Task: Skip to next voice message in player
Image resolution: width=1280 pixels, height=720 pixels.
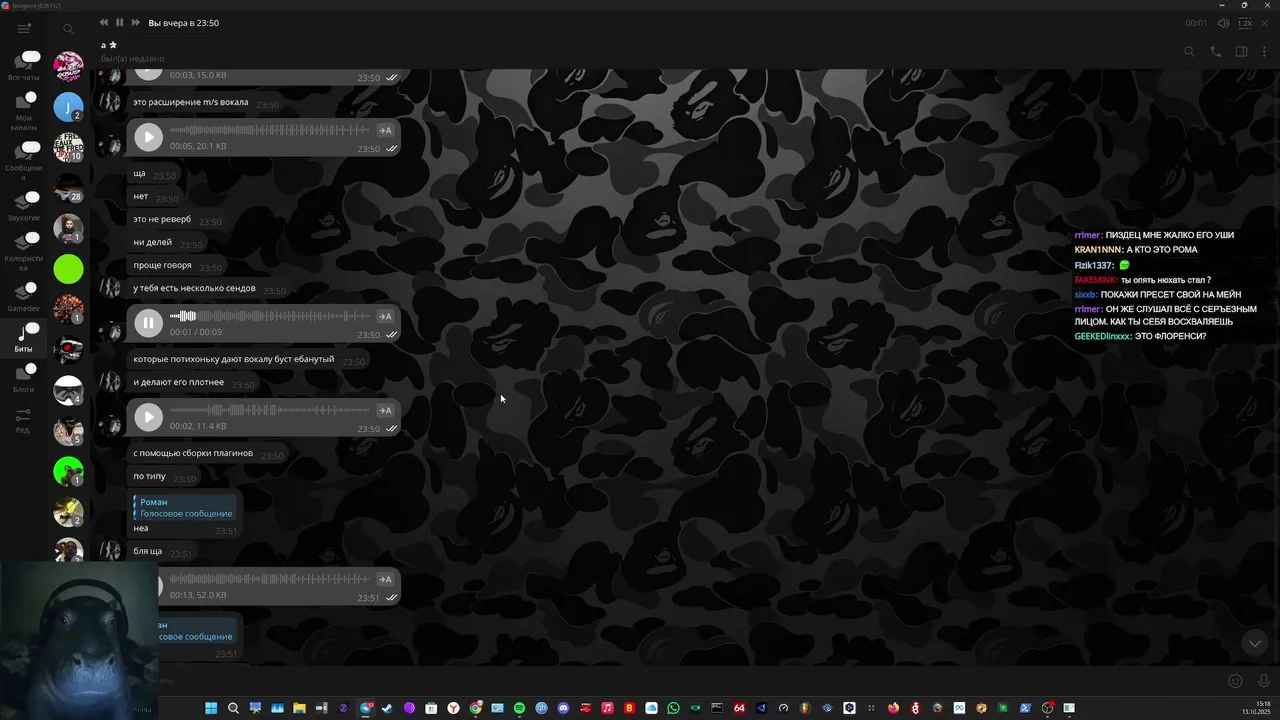Action: tap(136, 22)
